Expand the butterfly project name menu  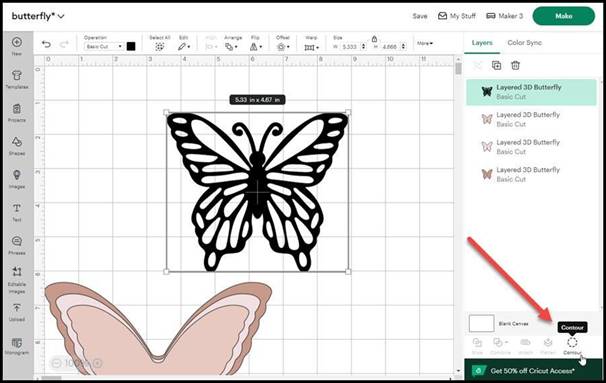(x=61, y=16)
